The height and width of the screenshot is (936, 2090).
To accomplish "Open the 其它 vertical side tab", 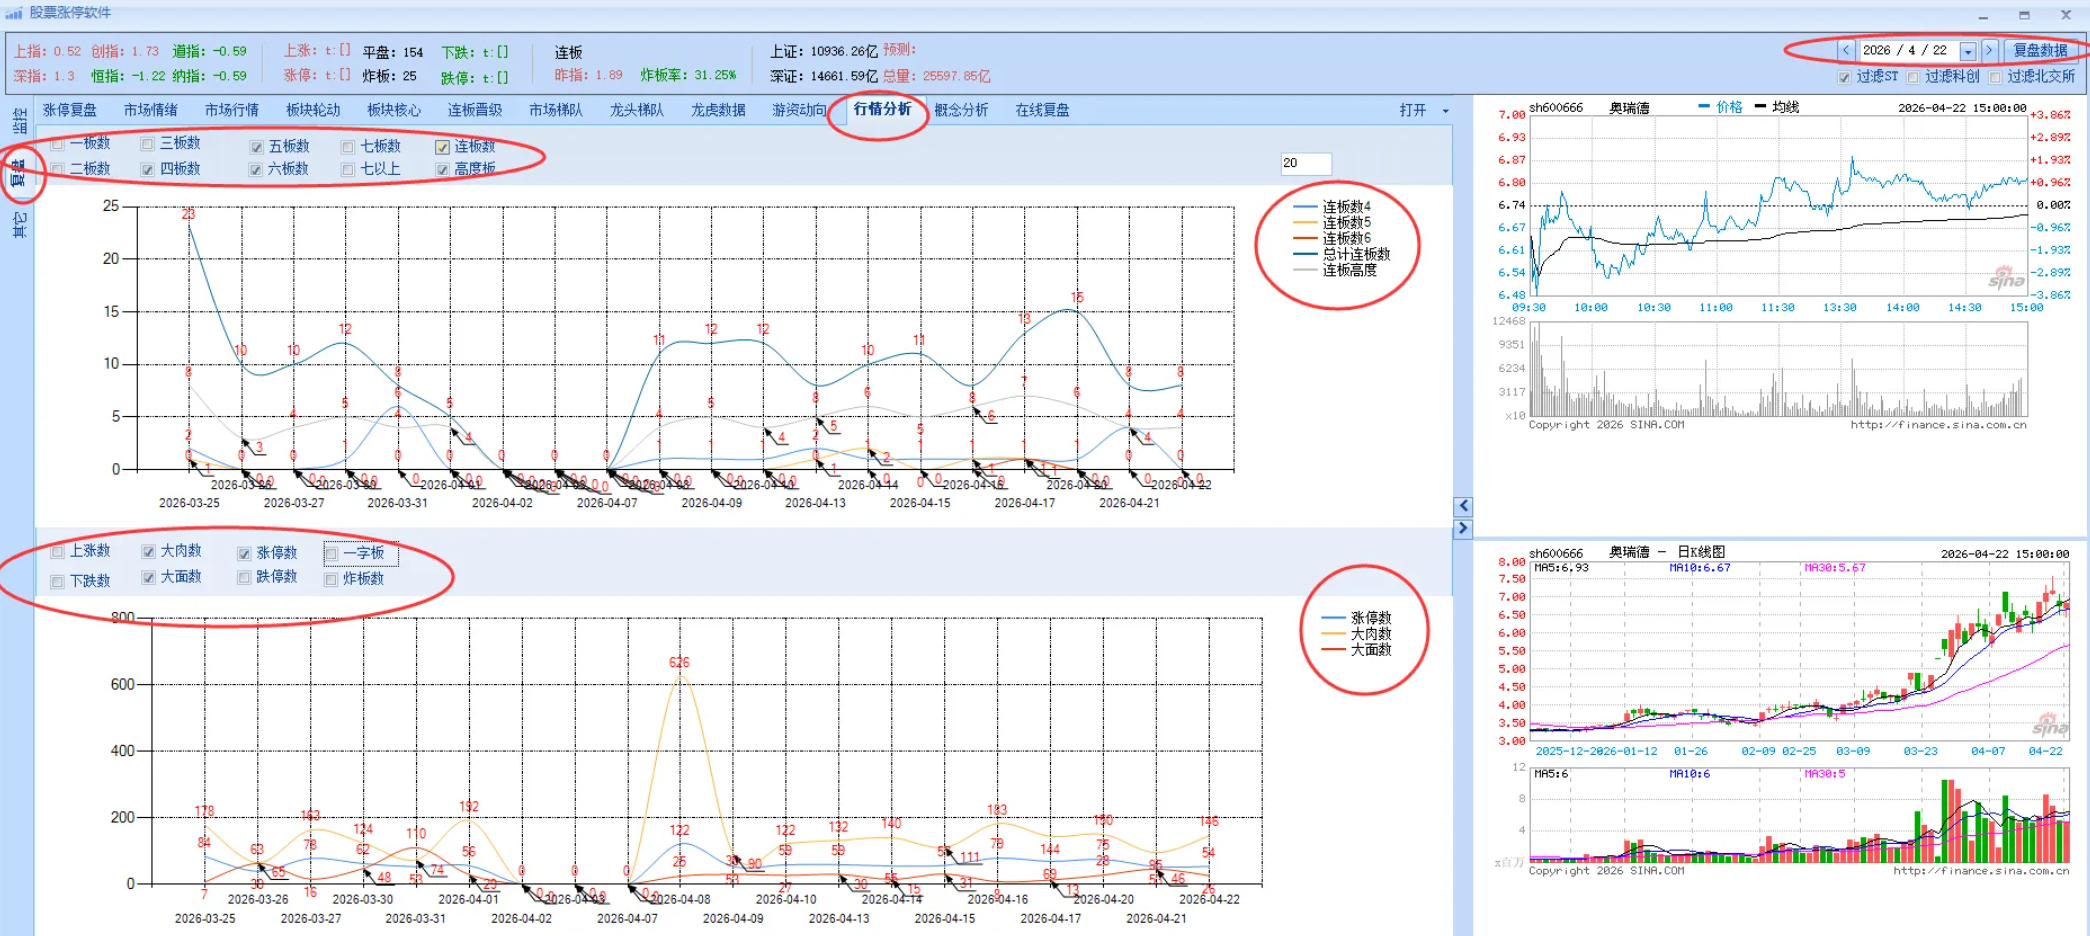I will [x=19, y=225].
